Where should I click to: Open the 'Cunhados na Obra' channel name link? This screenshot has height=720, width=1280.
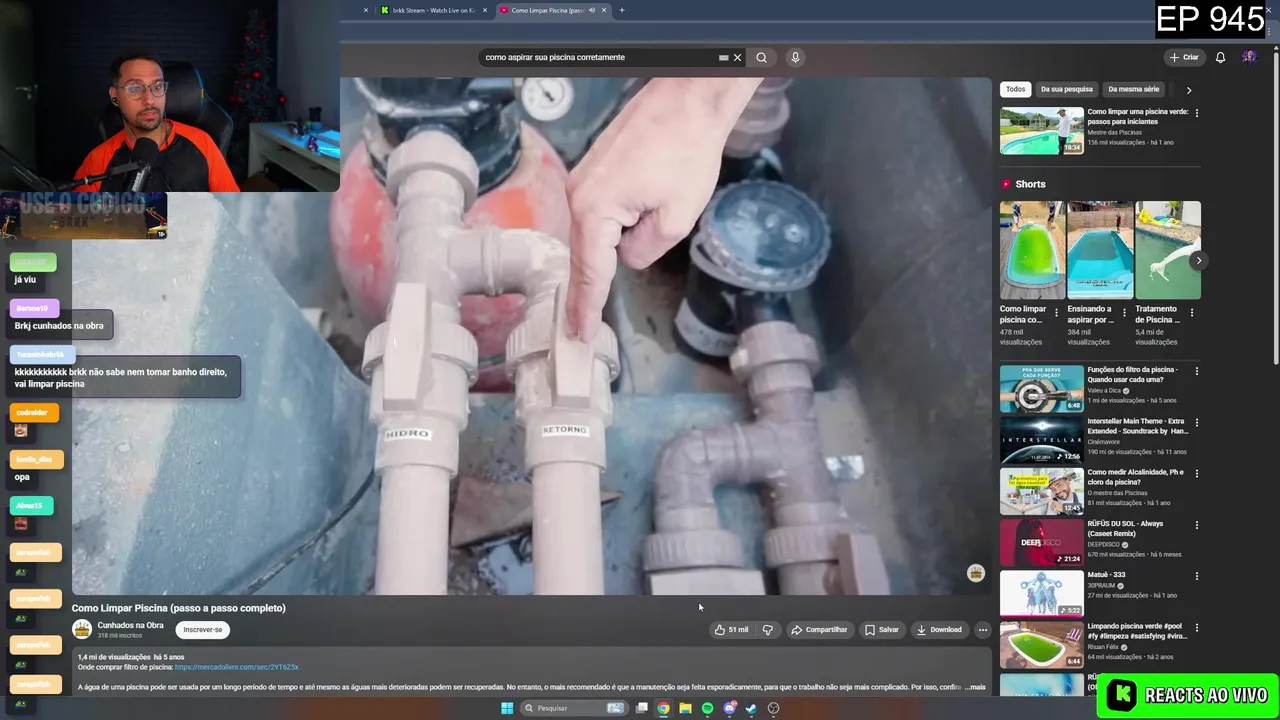point(130,625)
